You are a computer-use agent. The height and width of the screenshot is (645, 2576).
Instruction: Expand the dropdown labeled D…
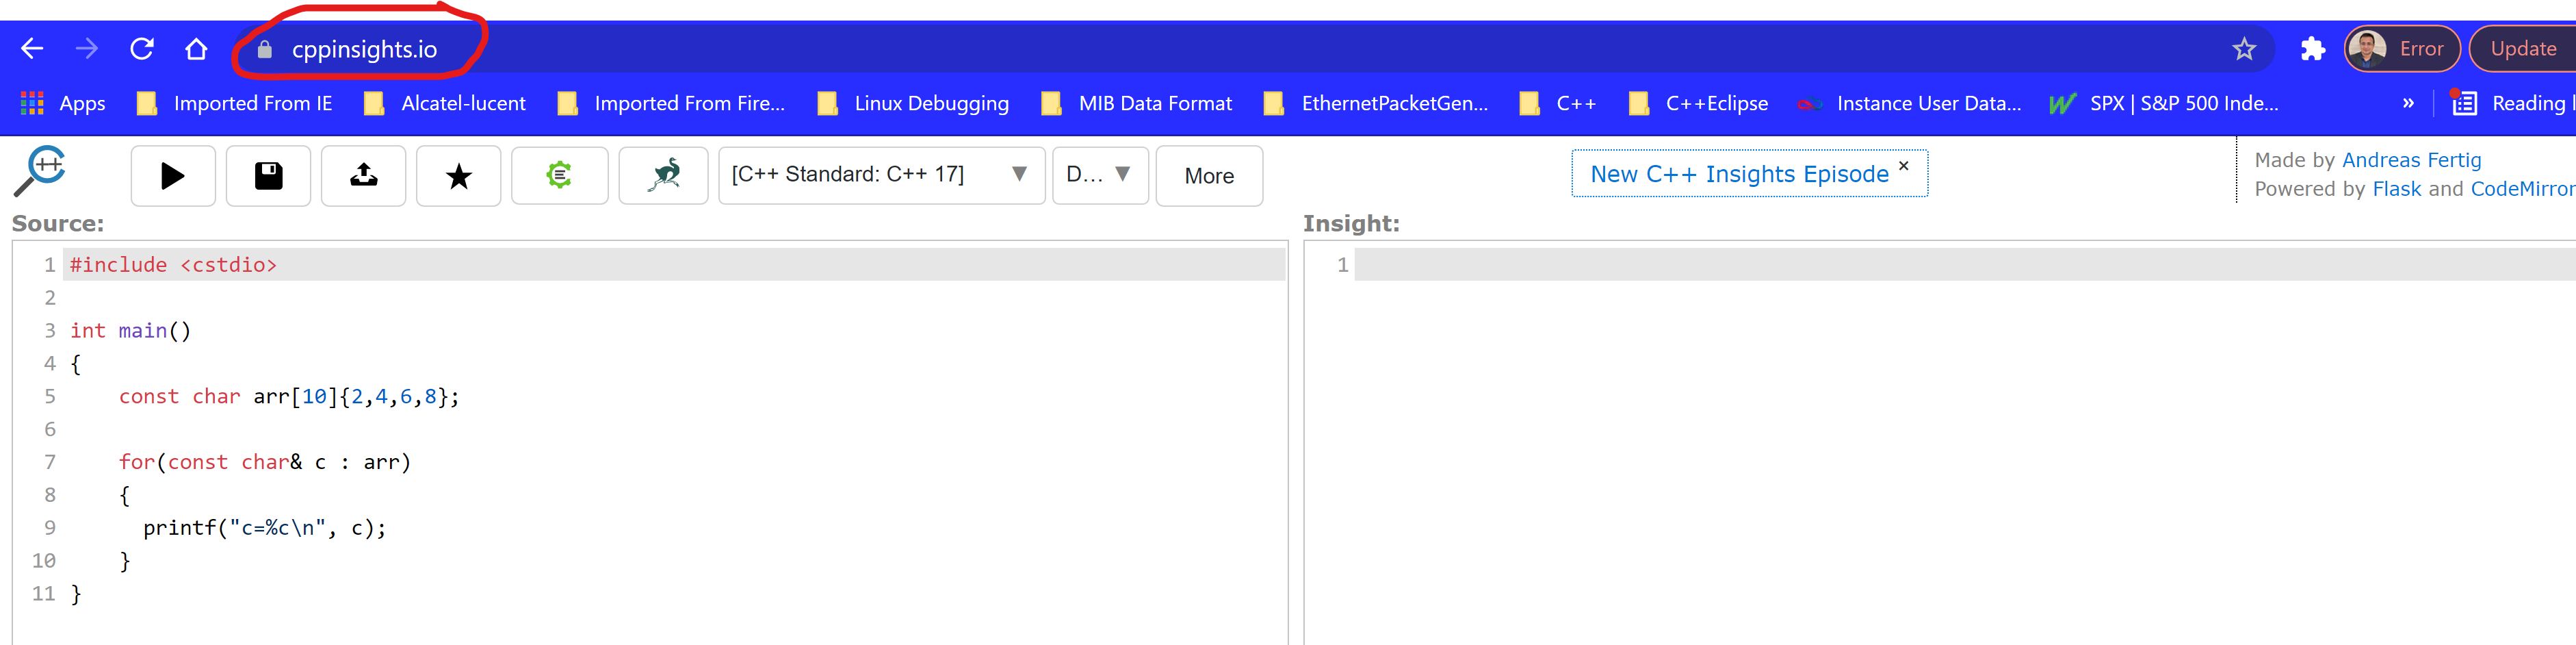pyautogui.click(x=1099, y=175)
